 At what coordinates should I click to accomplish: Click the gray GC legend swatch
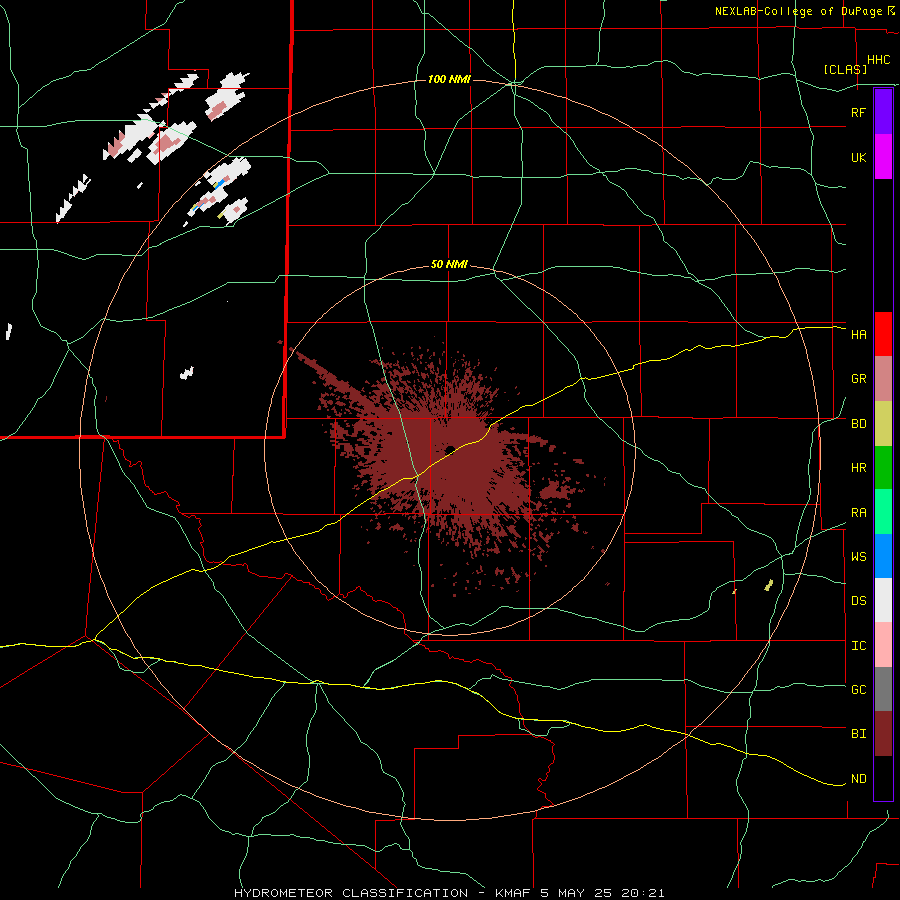(x=883, y=689)
